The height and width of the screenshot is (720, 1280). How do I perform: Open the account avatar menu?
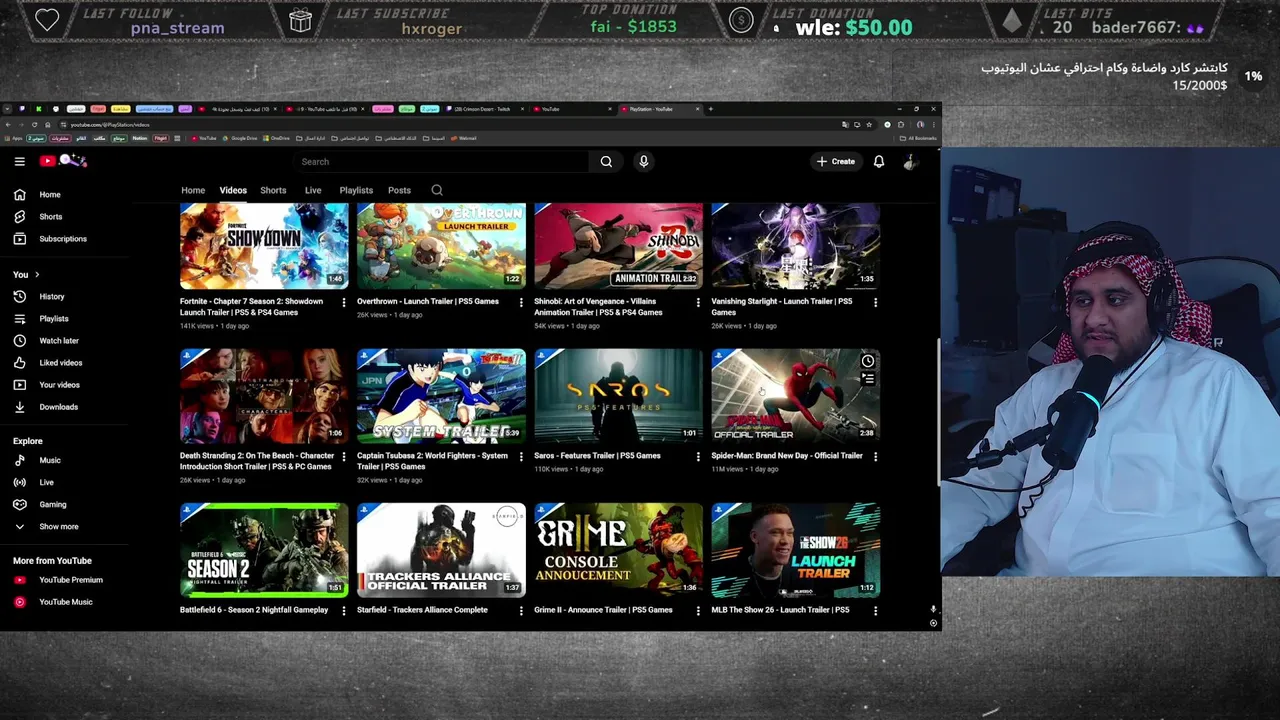point(910,161)
